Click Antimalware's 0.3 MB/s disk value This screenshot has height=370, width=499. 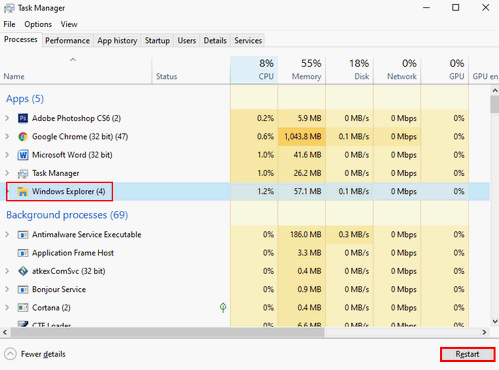click(x=354, y=235)
